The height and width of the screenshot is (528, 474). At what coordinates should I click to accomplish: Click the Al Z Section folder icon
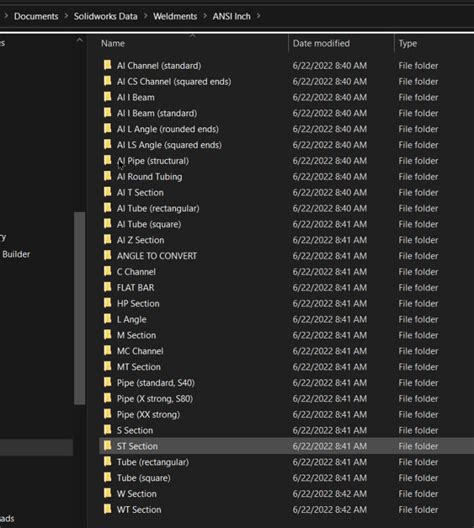pos(107,239)
